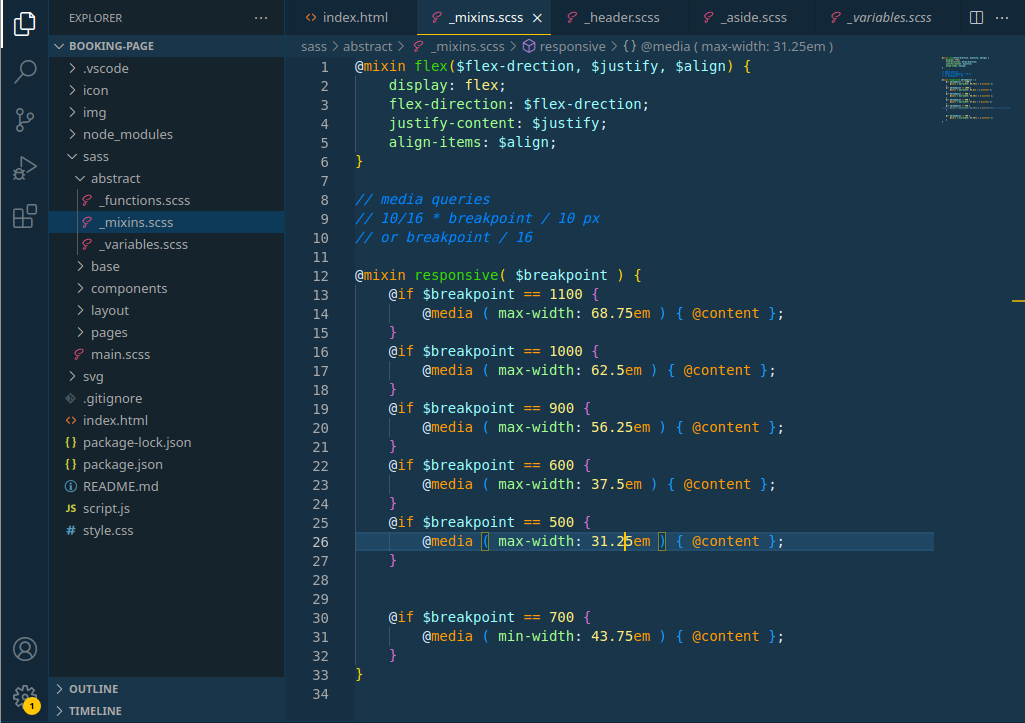Open package.json in the explorer
This screenshot has width=1025, height=723.
point(167,464)
